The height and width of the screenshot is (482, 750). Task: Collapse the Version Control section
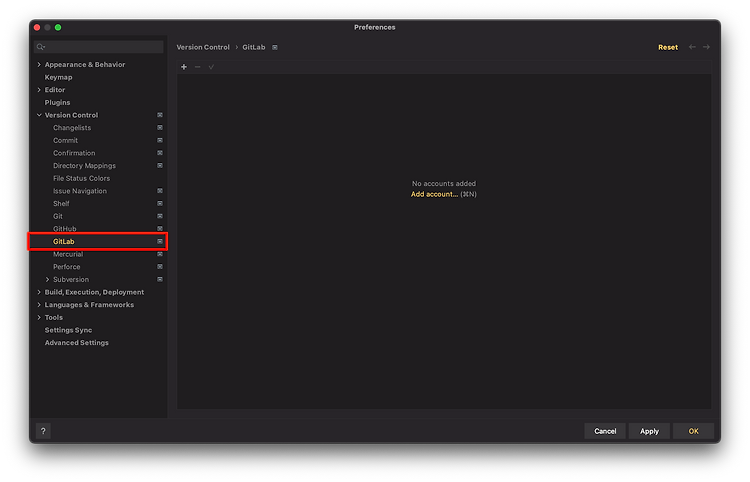pos(39,115)
